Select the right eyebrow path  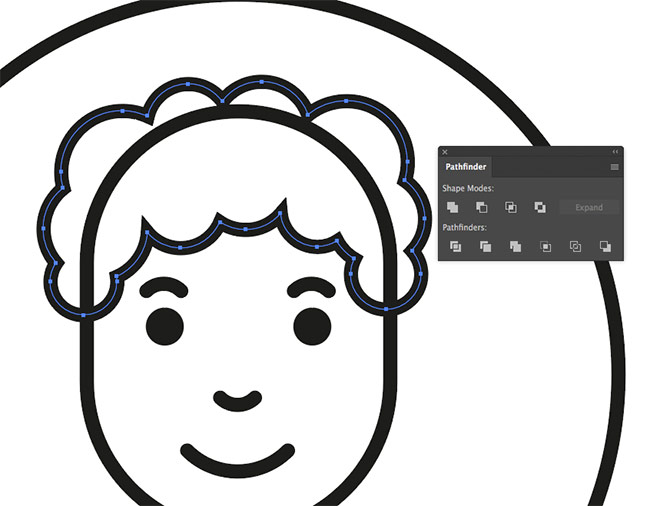pos(311,288)
